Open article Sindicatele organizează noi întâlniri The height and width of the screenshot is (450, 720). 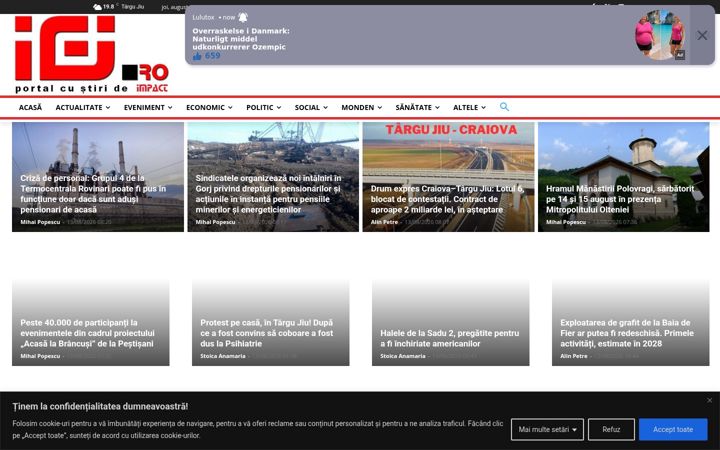269,194
